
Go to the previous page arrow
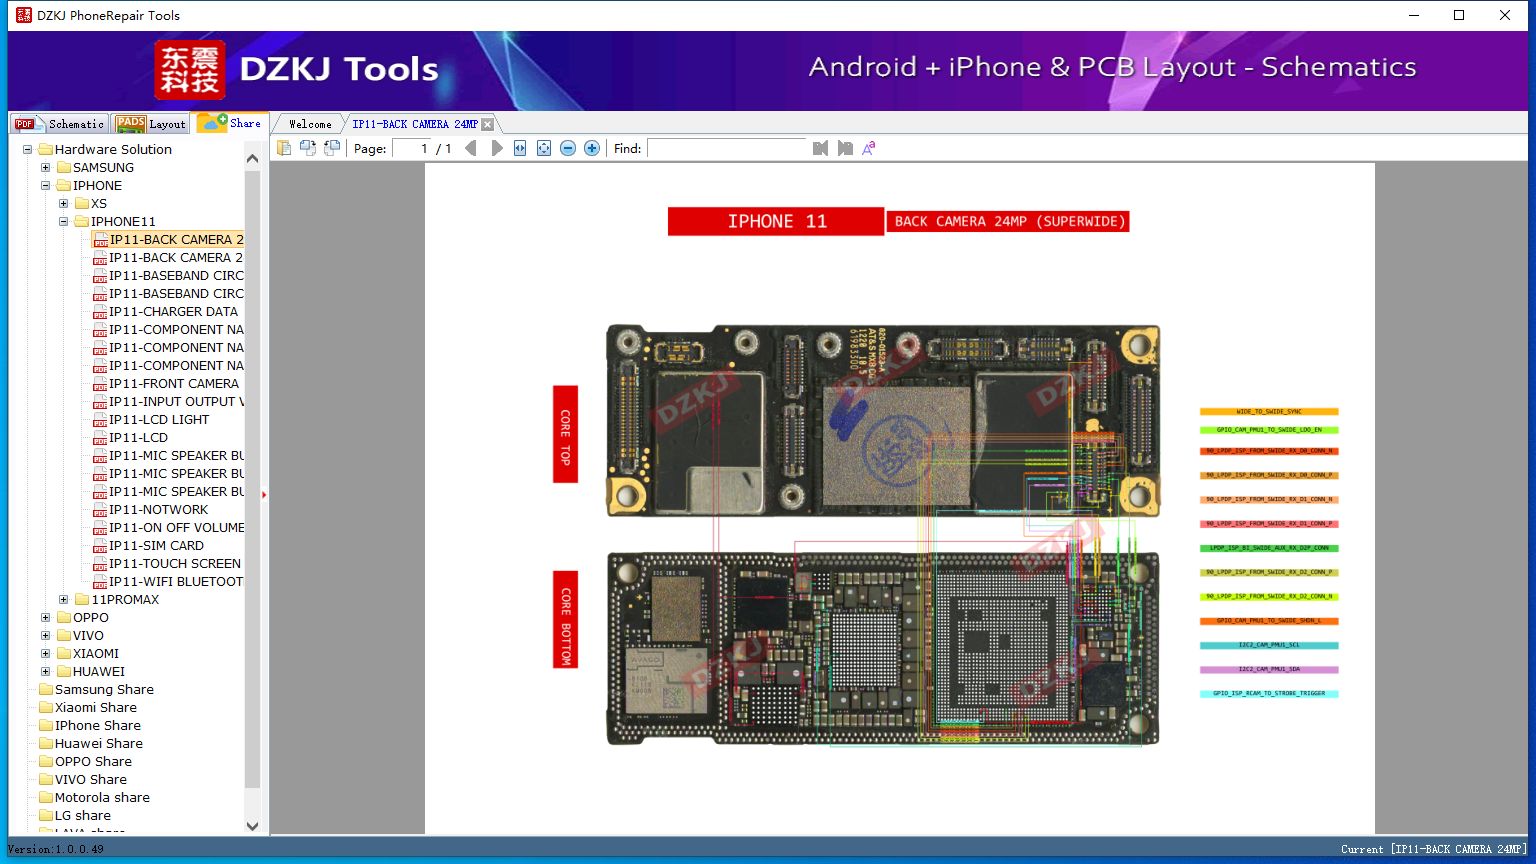(x=471, y=148)
